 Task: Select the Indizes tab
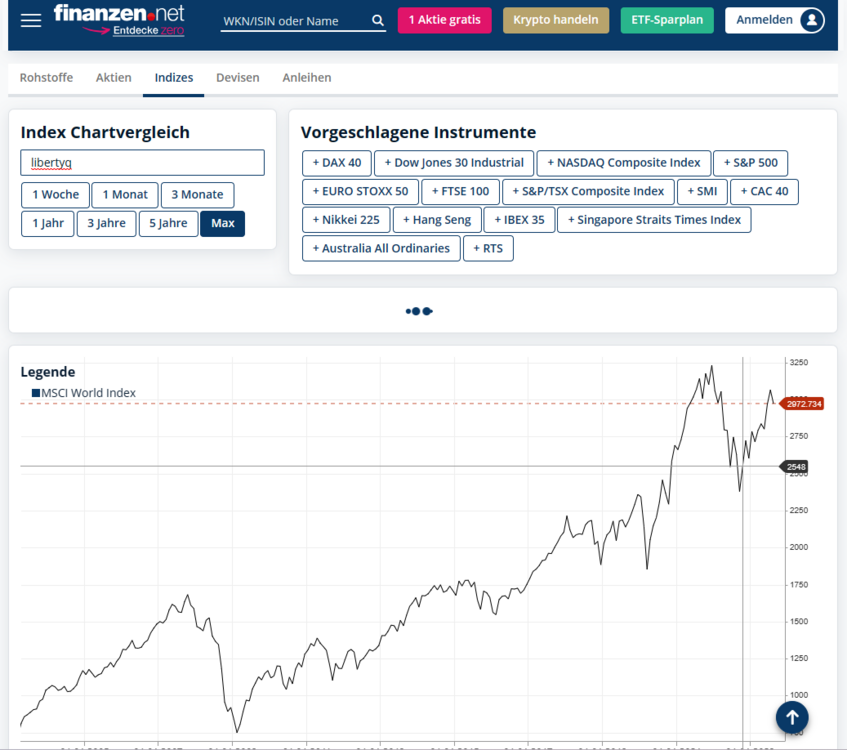tap(174, 78)
